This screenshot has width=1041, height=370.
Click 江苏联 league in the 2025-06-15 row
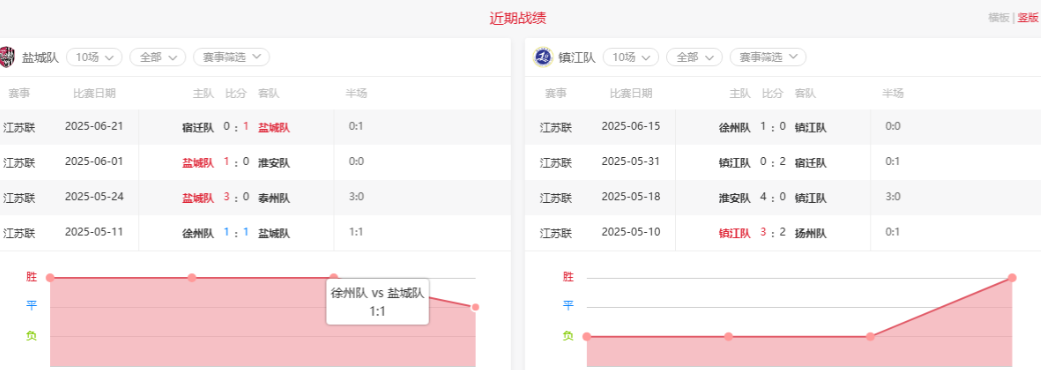pyautogui.click(x=556, y=128)
